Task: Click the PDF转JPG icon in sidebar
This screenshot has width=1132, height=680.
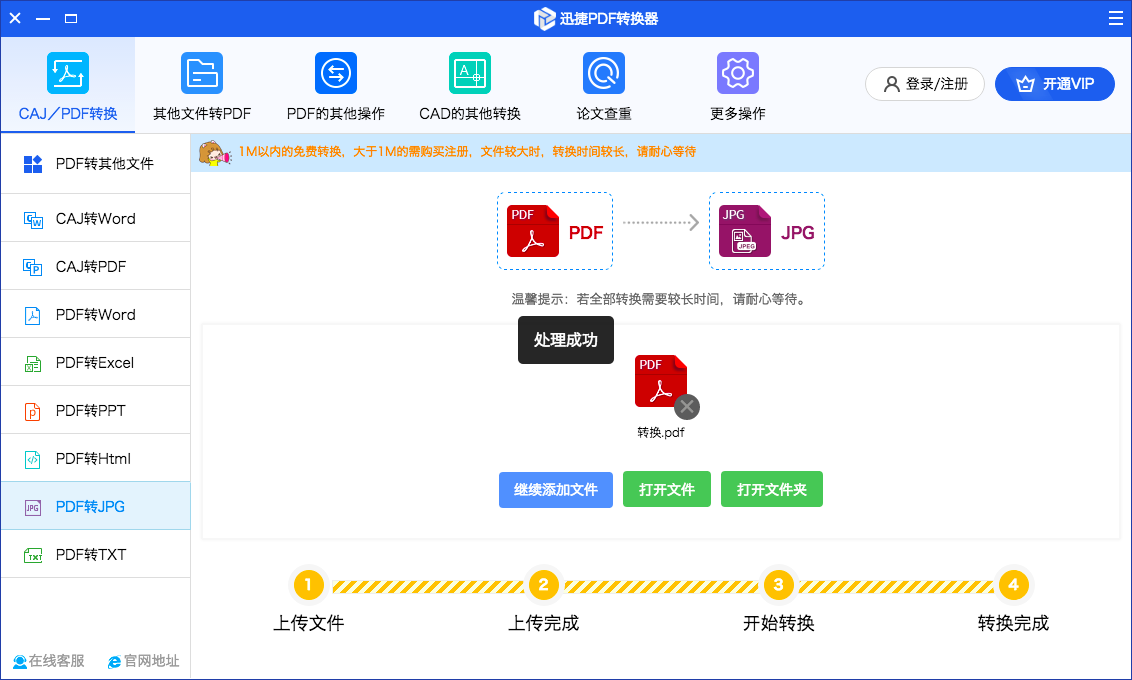Action: pyautogui.click(x=32, y=507)
